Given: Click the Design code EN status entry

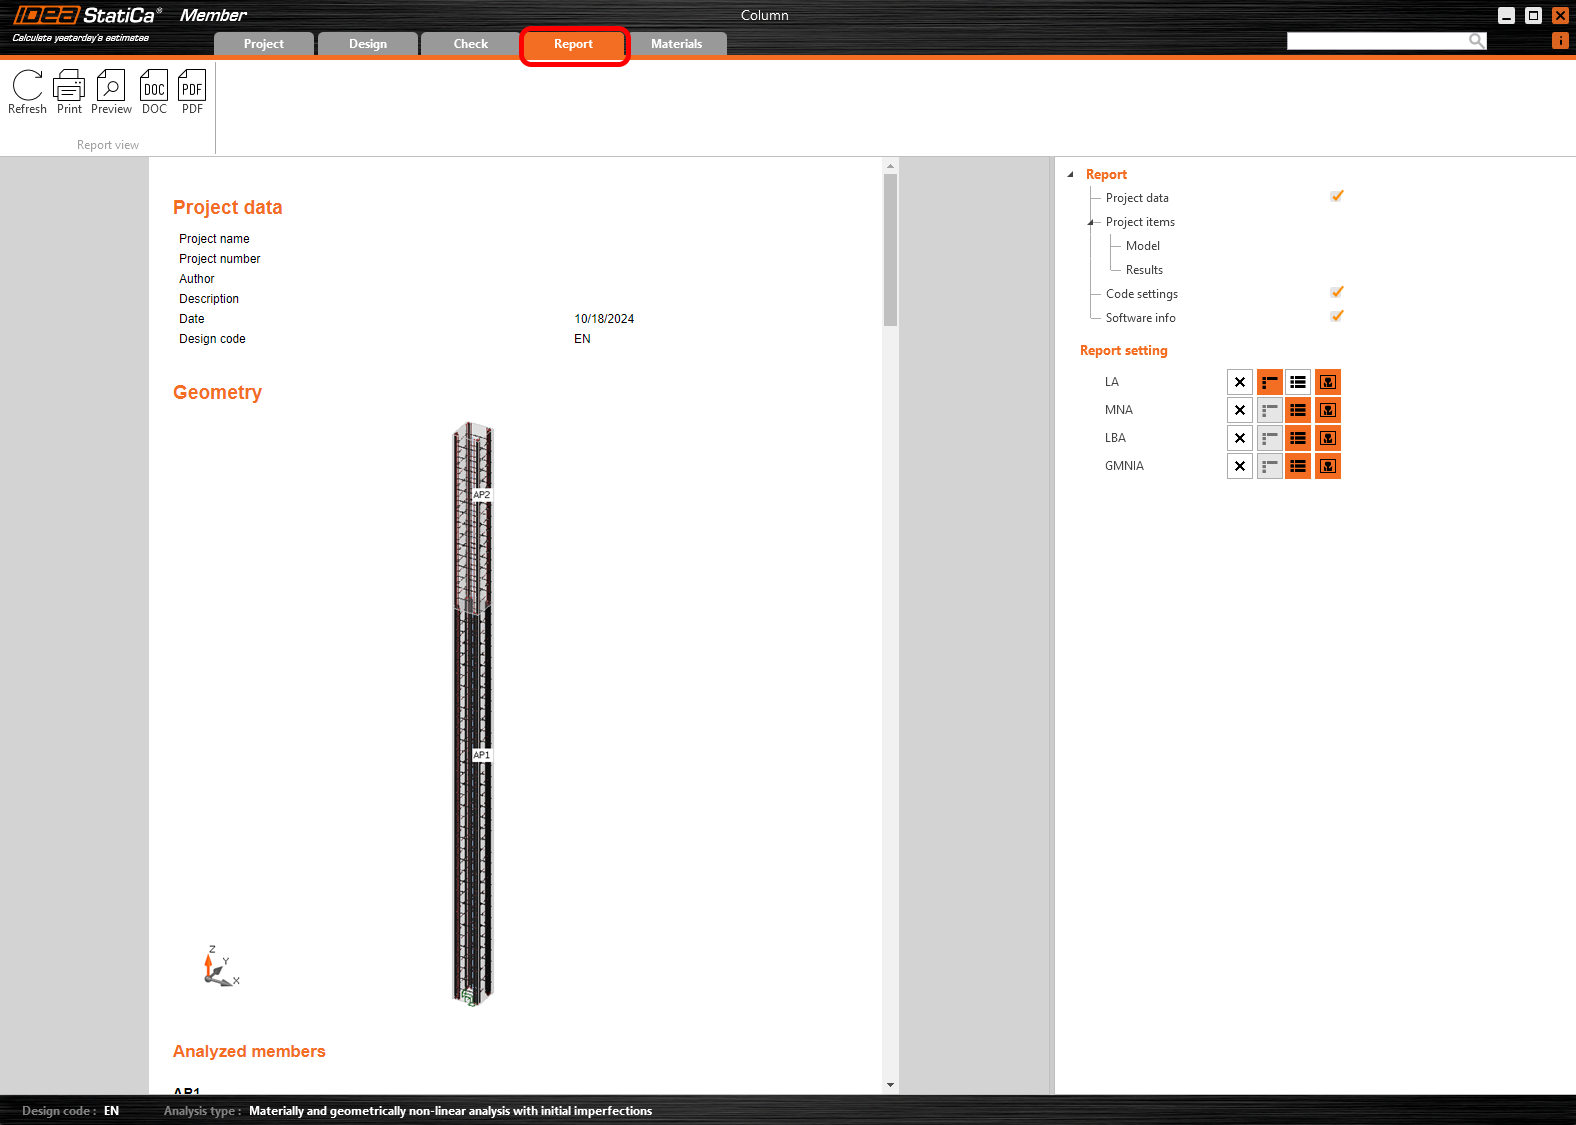Looking at the screenshot, I should (x=70, y=1111).
